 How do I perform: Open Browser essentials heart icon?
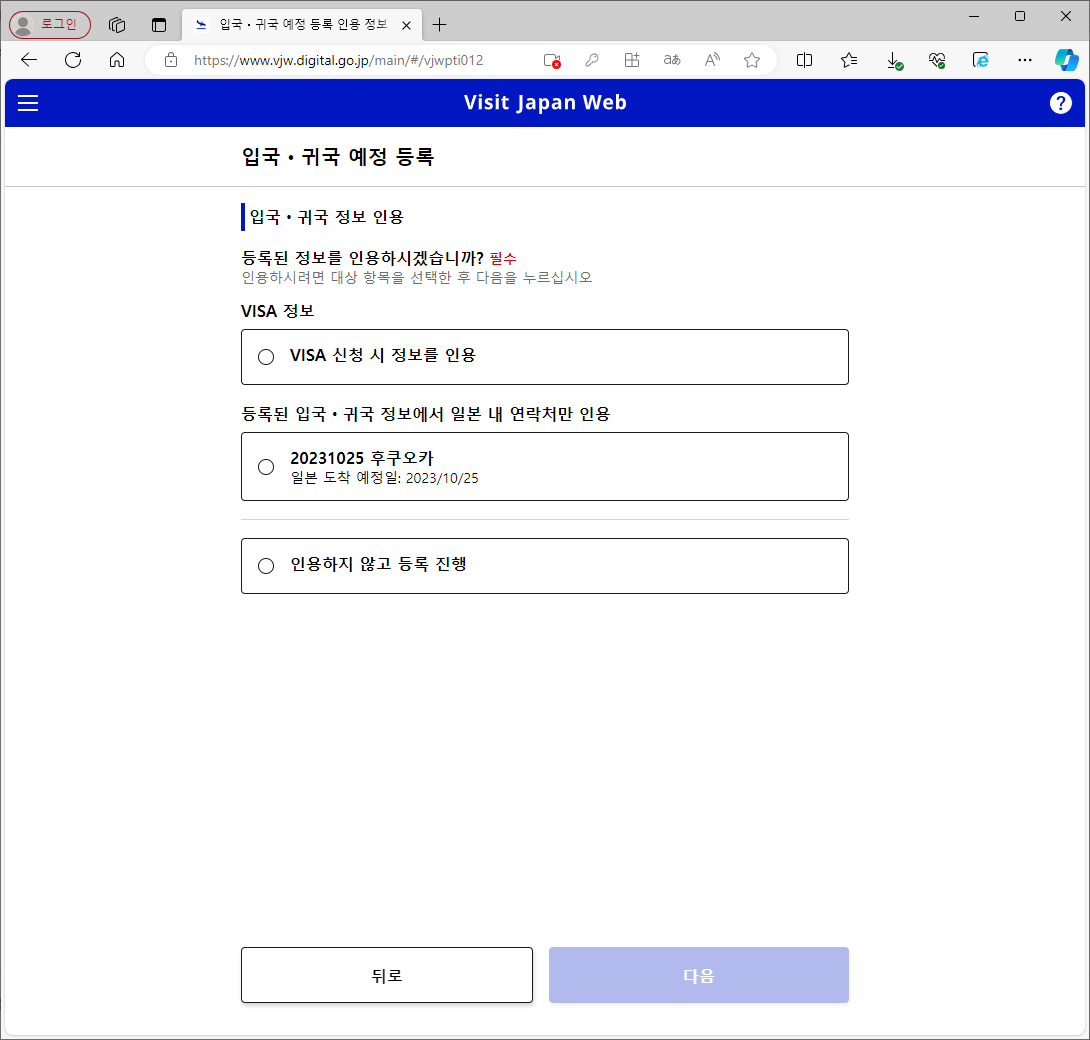[937, 60]
